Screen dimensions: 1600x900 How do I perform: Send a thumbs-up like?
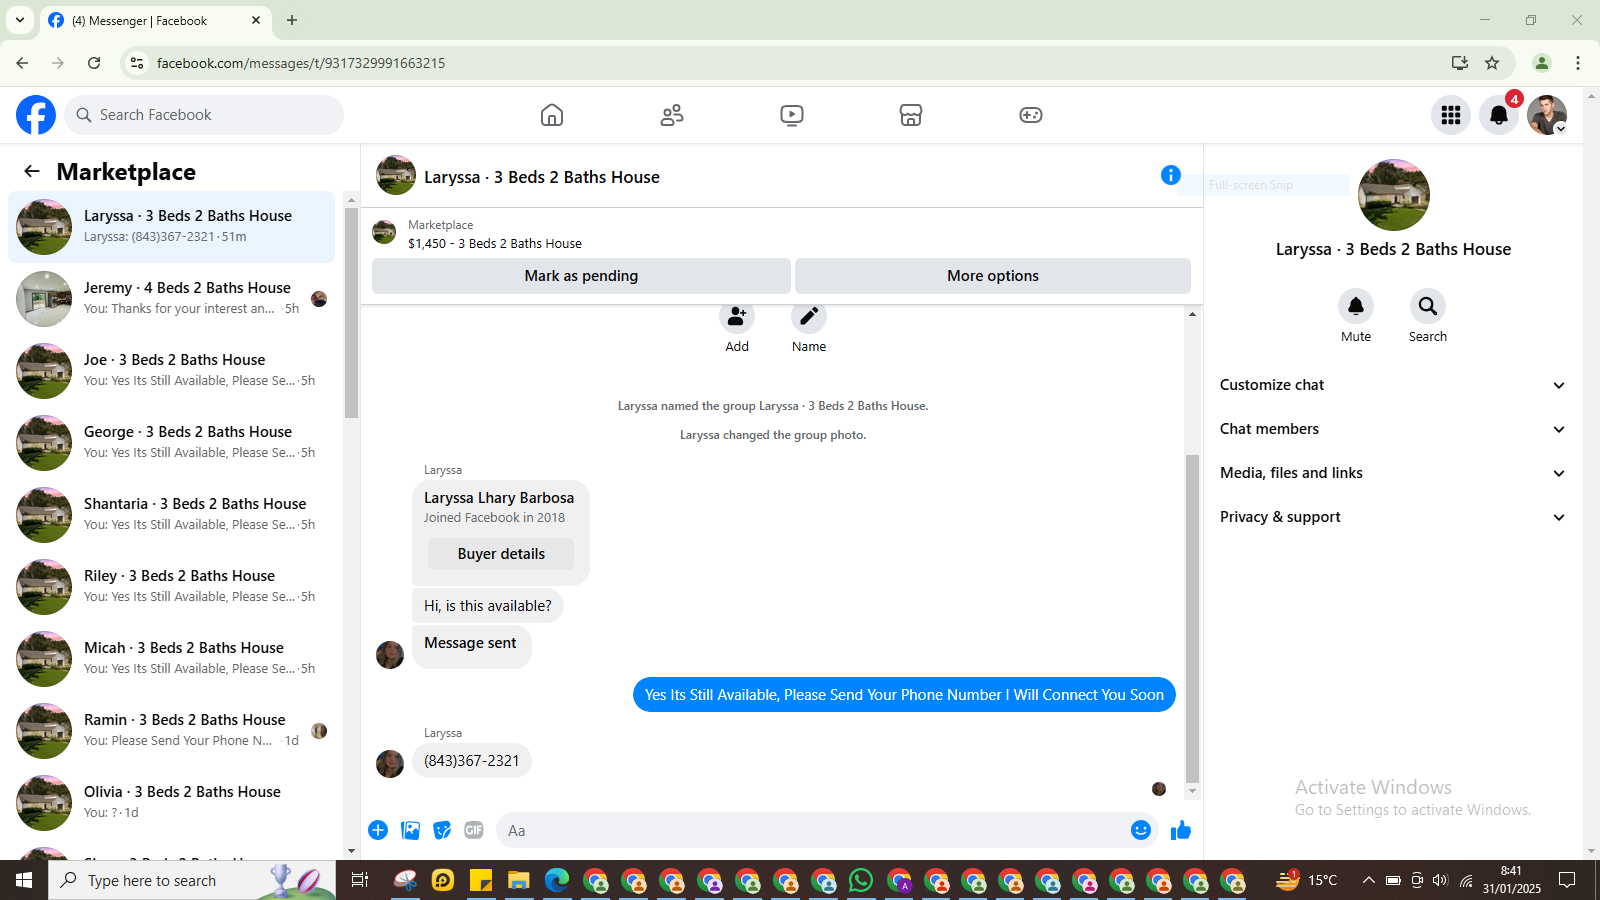coord(1181,830)
